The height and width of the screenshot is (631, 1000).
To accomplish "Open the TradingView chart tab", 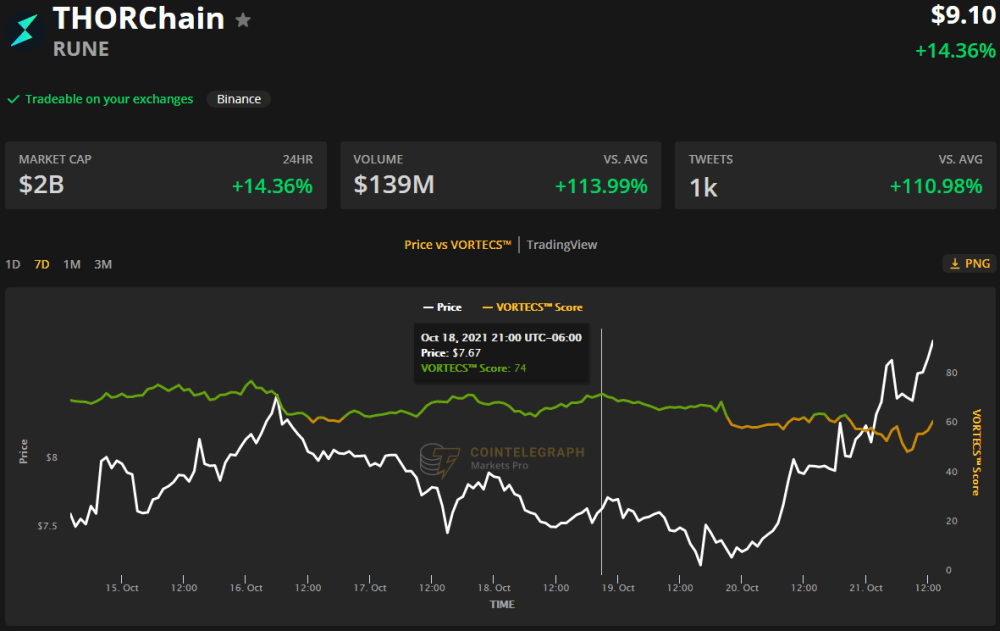I will (x=562, y=244).
